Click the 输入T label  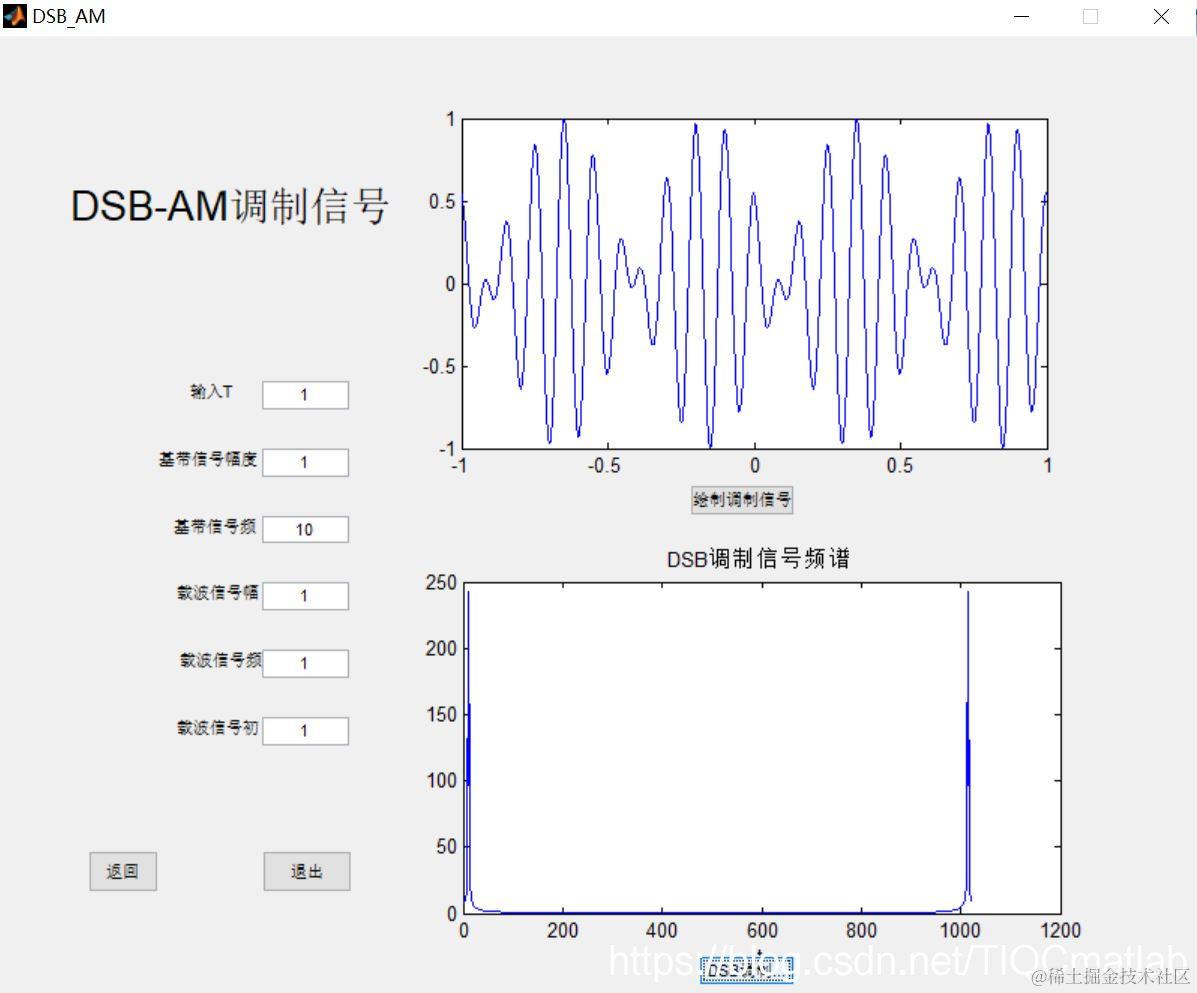(x=211, y=392)
